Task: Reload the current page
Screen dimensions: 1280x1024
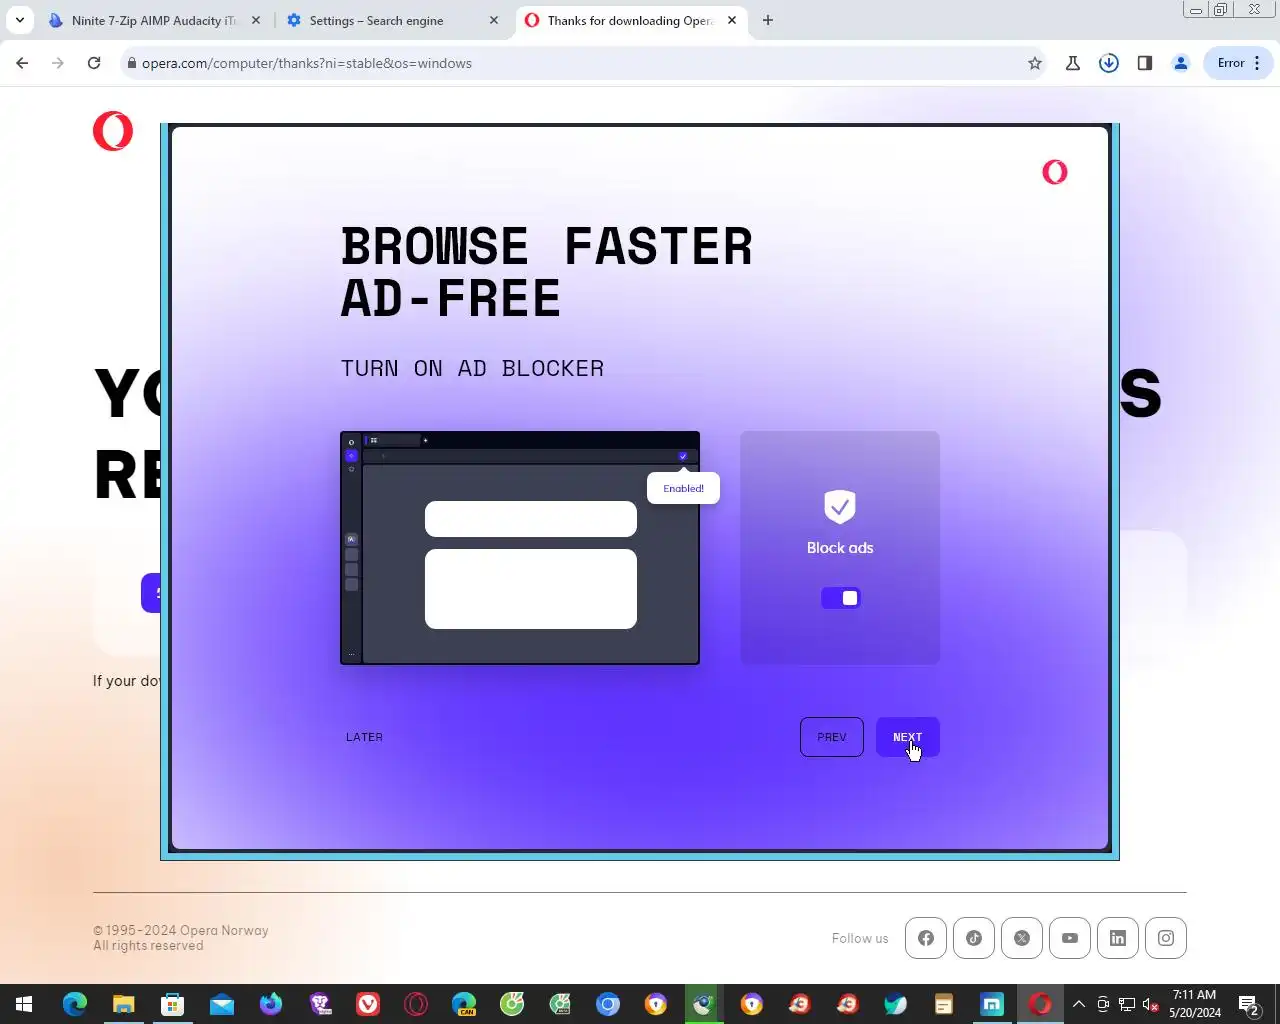Action: click(94, 63)
